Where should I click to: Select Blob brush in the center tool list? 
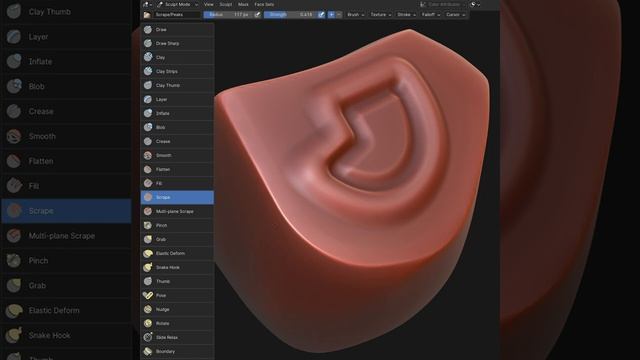[177, 127]
